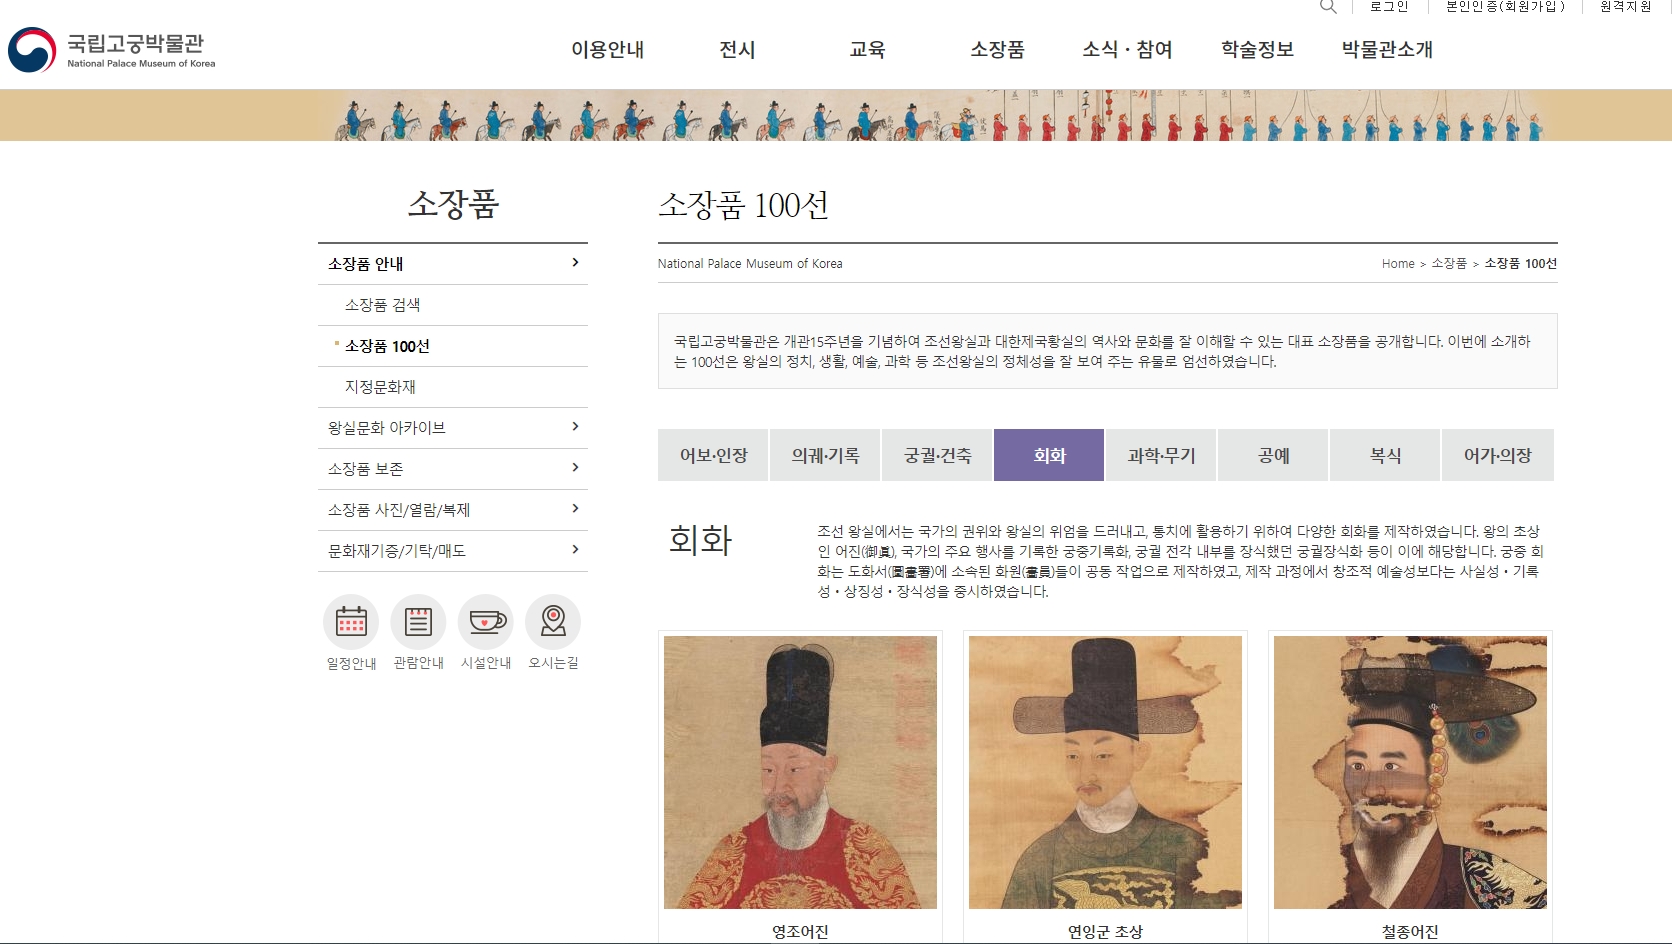Expand 왕실문화 아카이브 chevron arrow
The height and width of the screenshot is (944, 1672).
click(x=575, y=427)
